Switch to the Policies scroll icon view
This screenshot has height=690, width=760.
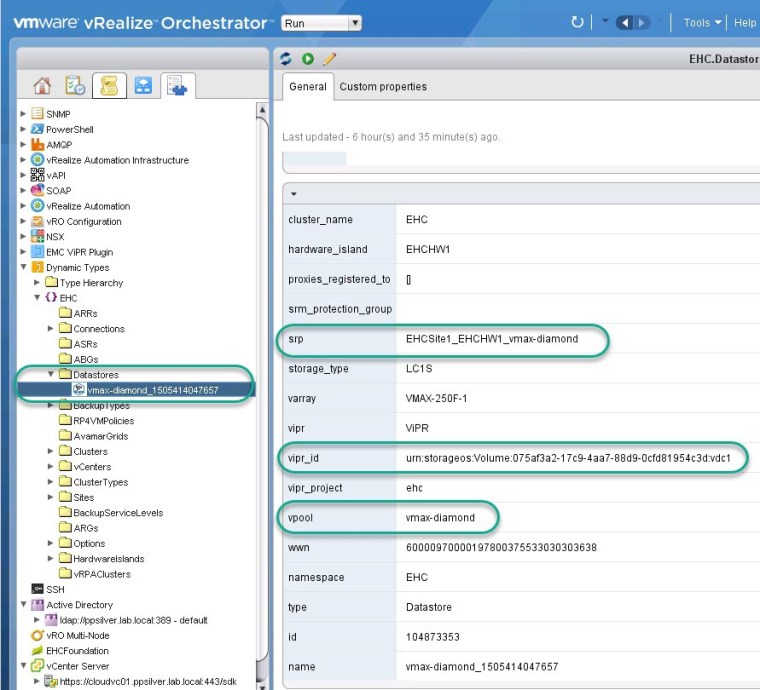click(109, 85)
